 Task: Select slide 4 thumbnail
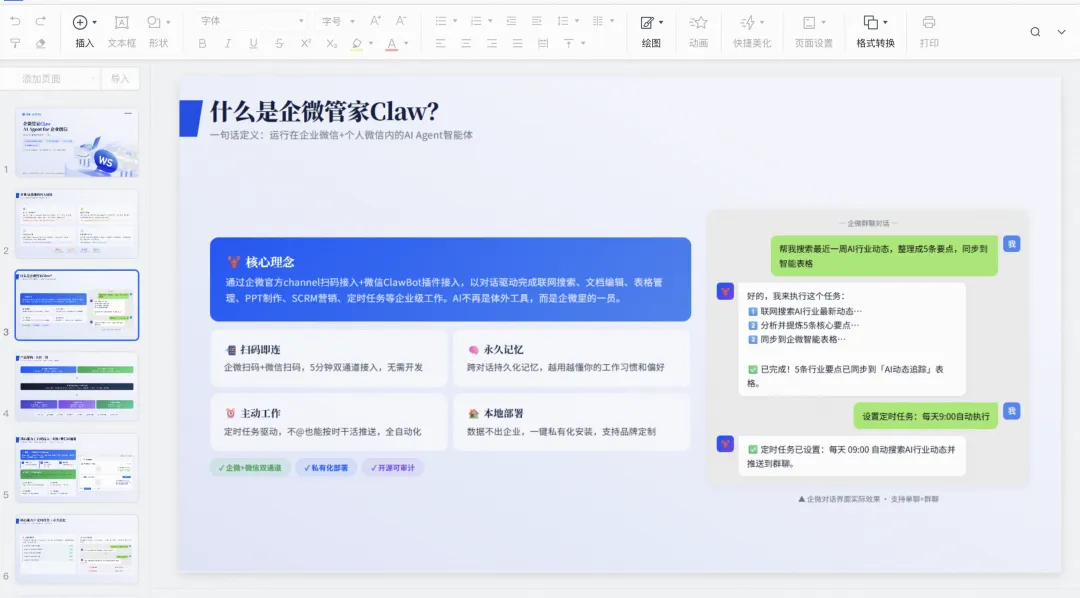coord(76,386)
